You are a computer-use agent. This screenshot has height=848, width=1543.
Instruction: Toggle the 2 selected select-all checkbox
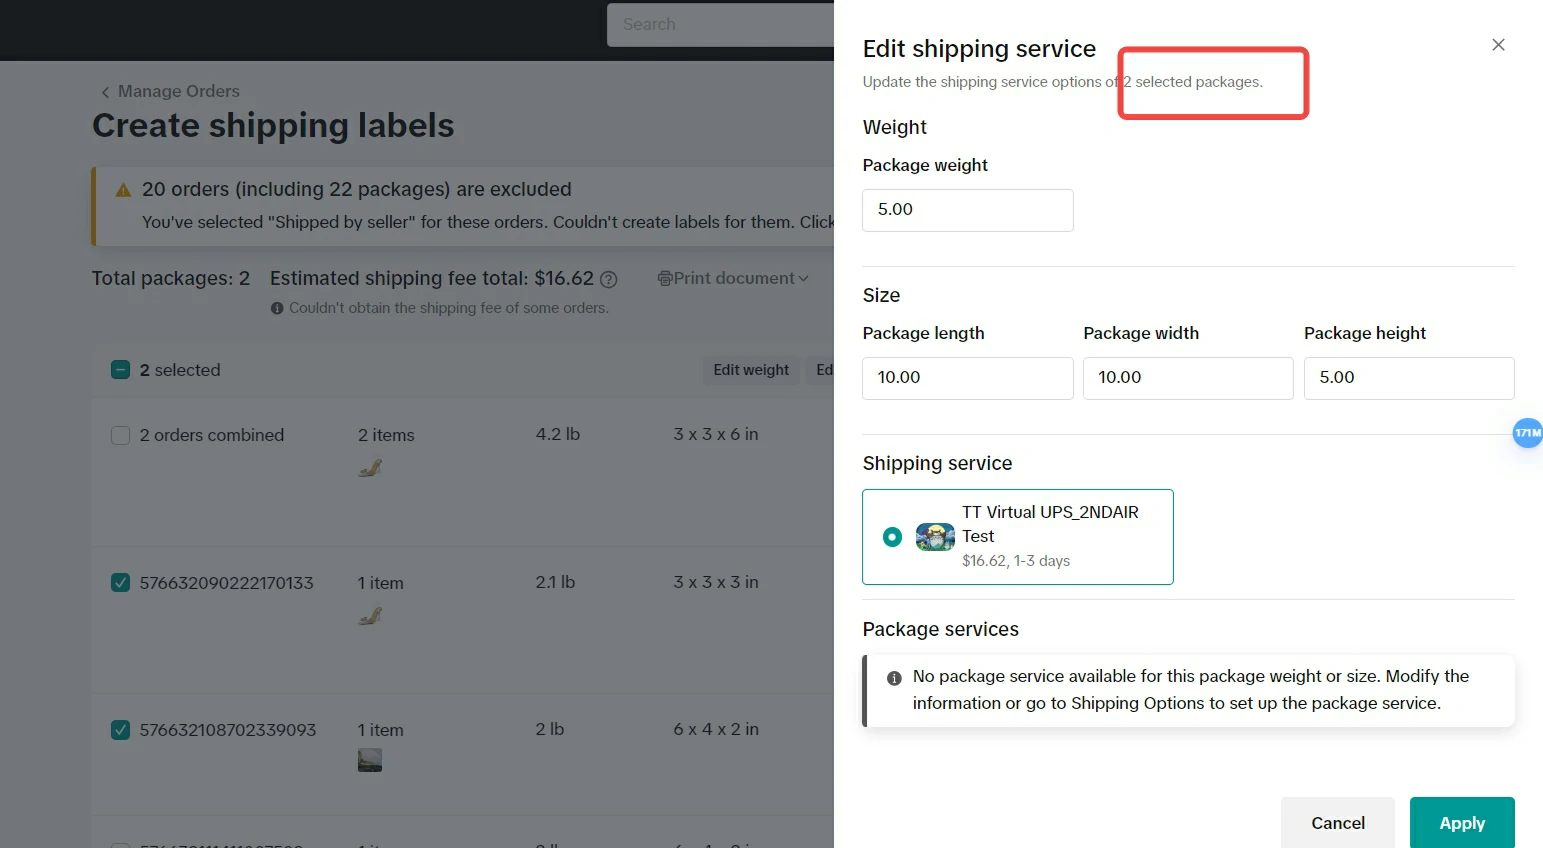click(x=121, y=370)
